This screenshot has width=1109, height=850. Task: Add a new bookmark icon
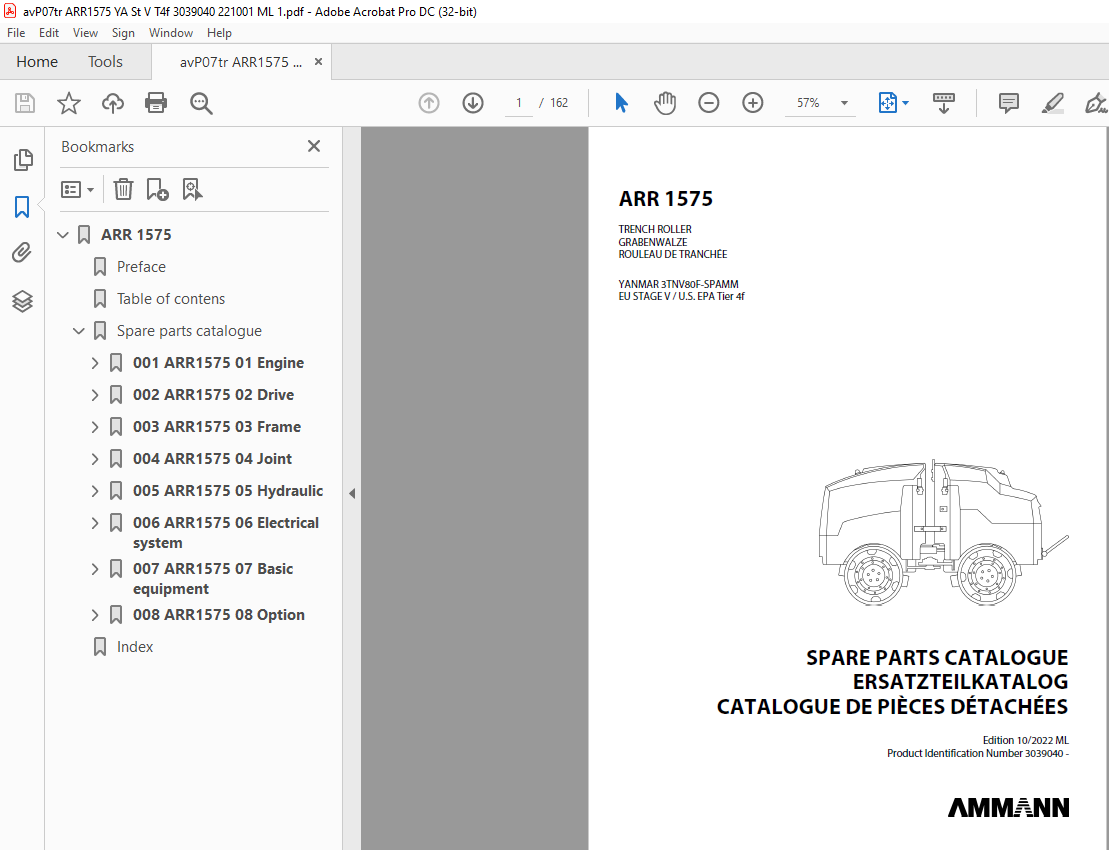point(157,190)
